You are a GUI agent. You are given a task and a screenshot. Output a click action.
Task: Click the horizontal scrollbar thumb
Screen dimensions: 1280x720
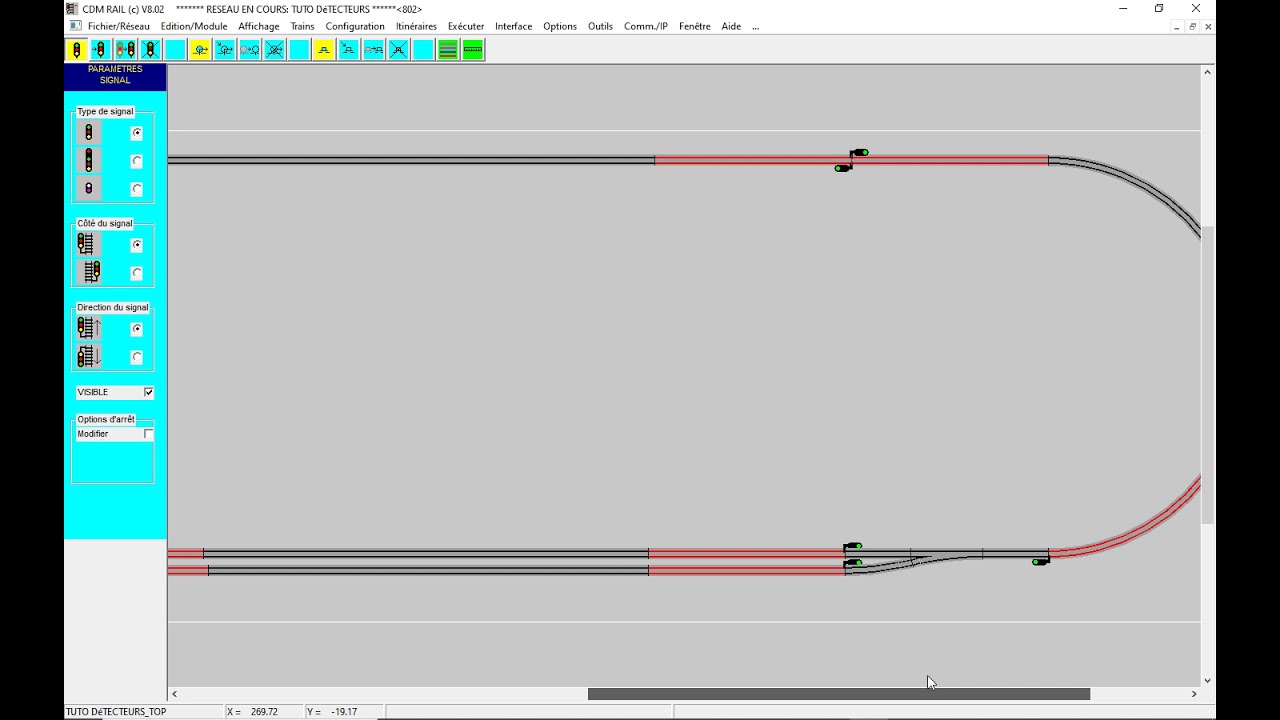pos(838,694)
